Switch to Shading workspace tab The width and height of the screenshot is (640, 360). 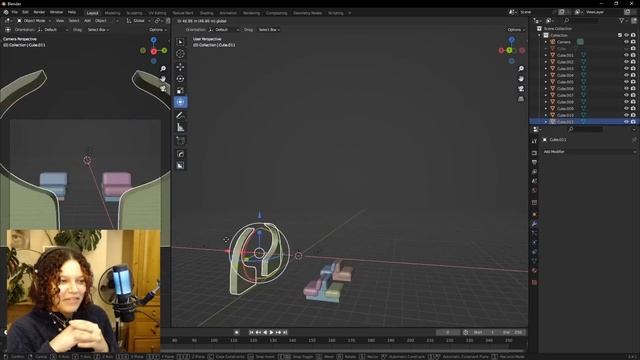pyautogui.click(x=207, y=13)
